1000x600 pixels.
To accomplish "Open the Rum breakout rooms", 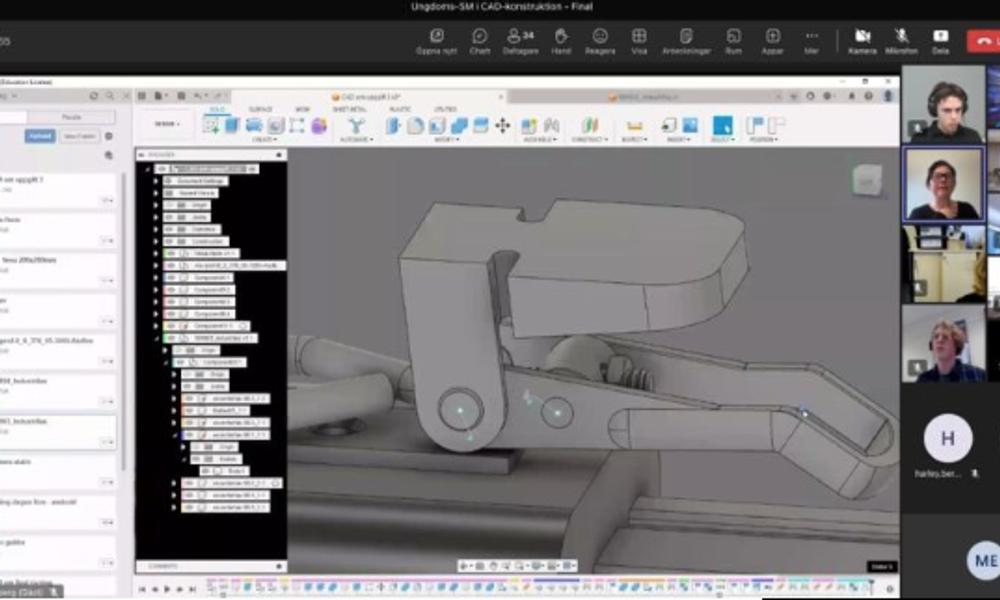I will [x=733, y=41].
